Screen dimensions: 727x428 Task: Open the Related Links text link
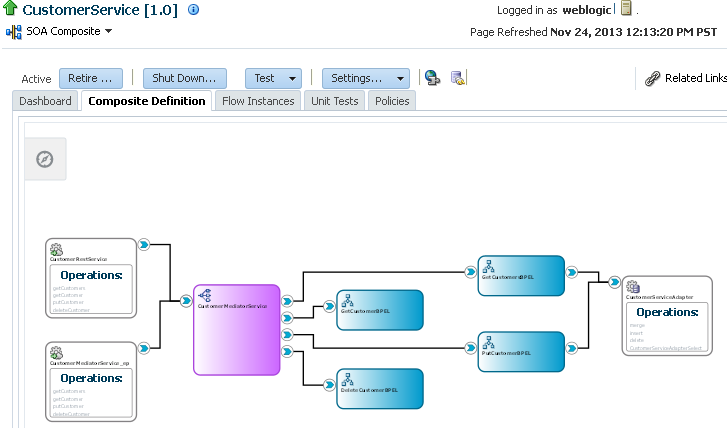(x=695, y=78)
